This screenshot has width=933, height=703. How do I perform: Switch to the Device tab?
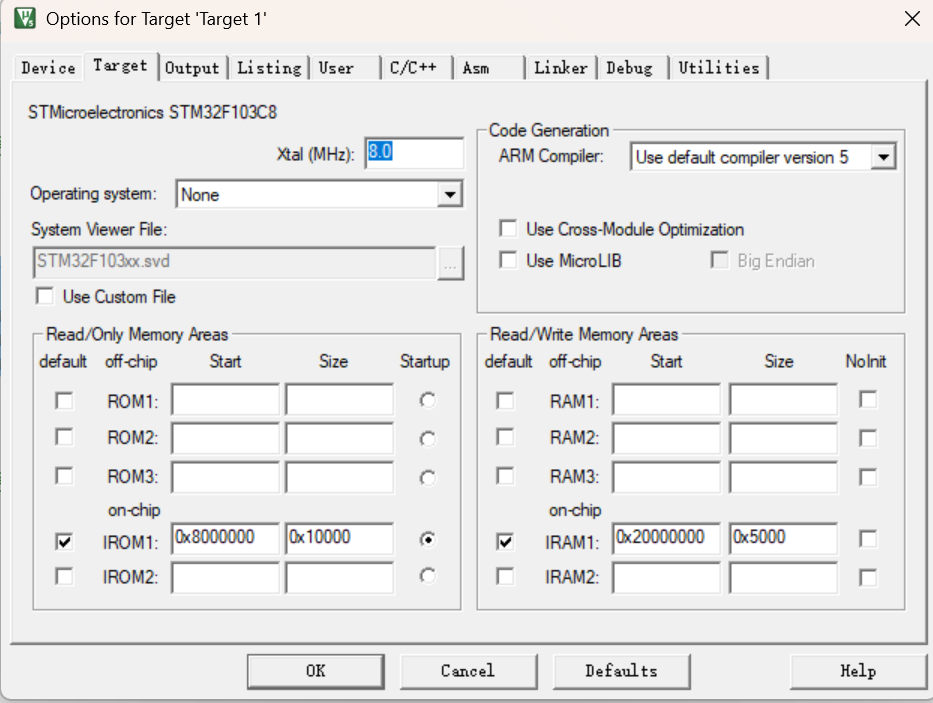(x=48, y=68)
